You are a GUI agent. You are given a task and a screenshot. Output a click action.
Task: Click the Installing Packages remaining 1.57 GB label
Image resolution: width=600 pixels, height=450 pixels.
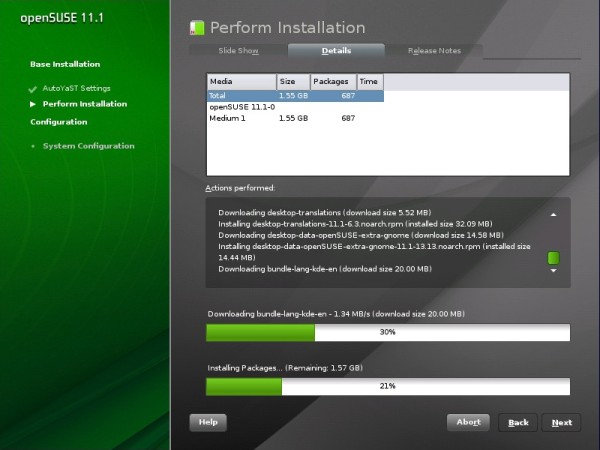[285, 368]
